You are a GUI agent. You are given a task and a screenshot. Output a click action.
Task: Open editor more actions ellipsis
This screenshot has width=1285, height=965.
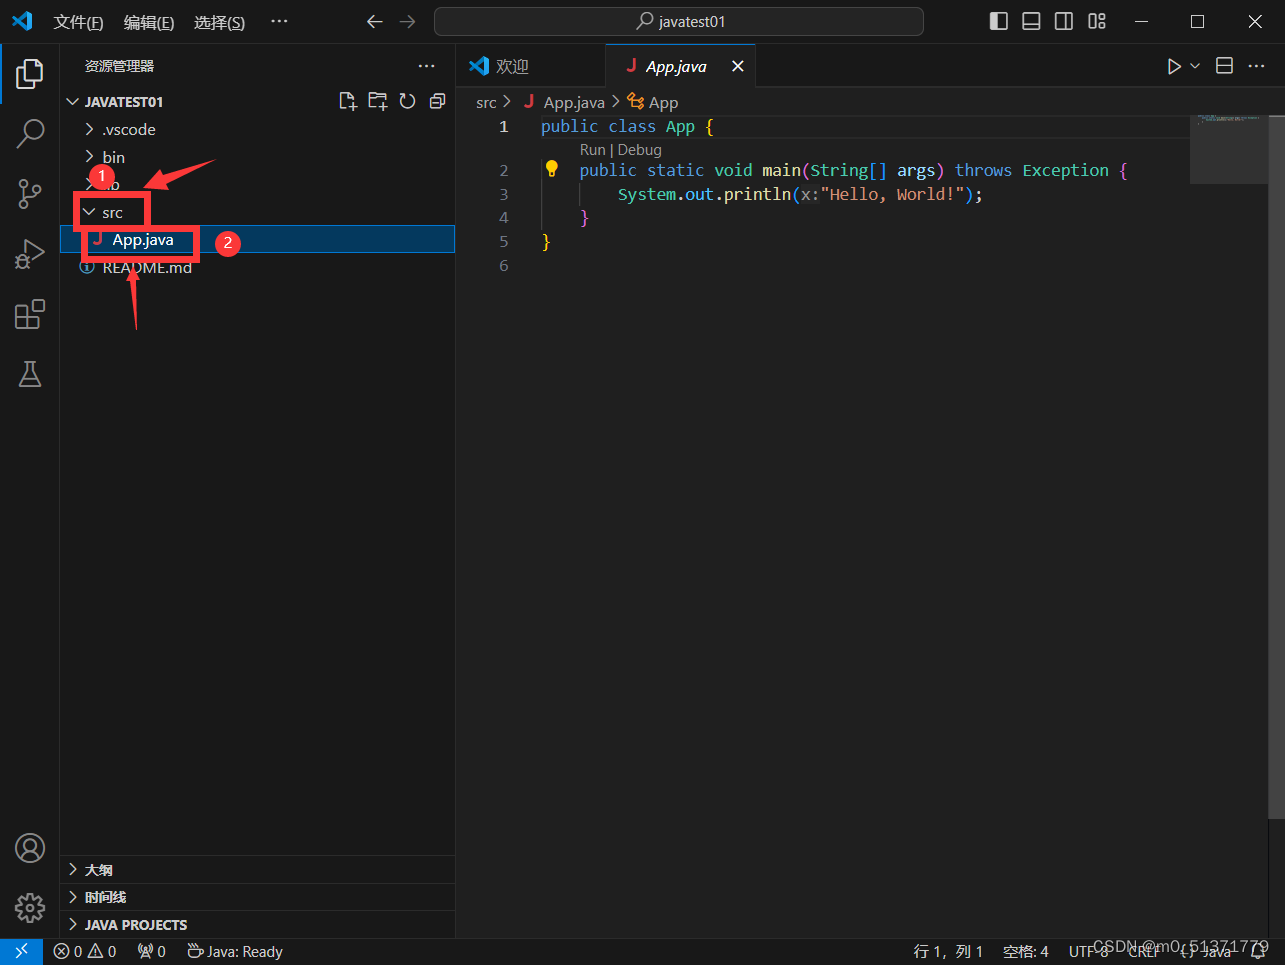(1257, 66)
